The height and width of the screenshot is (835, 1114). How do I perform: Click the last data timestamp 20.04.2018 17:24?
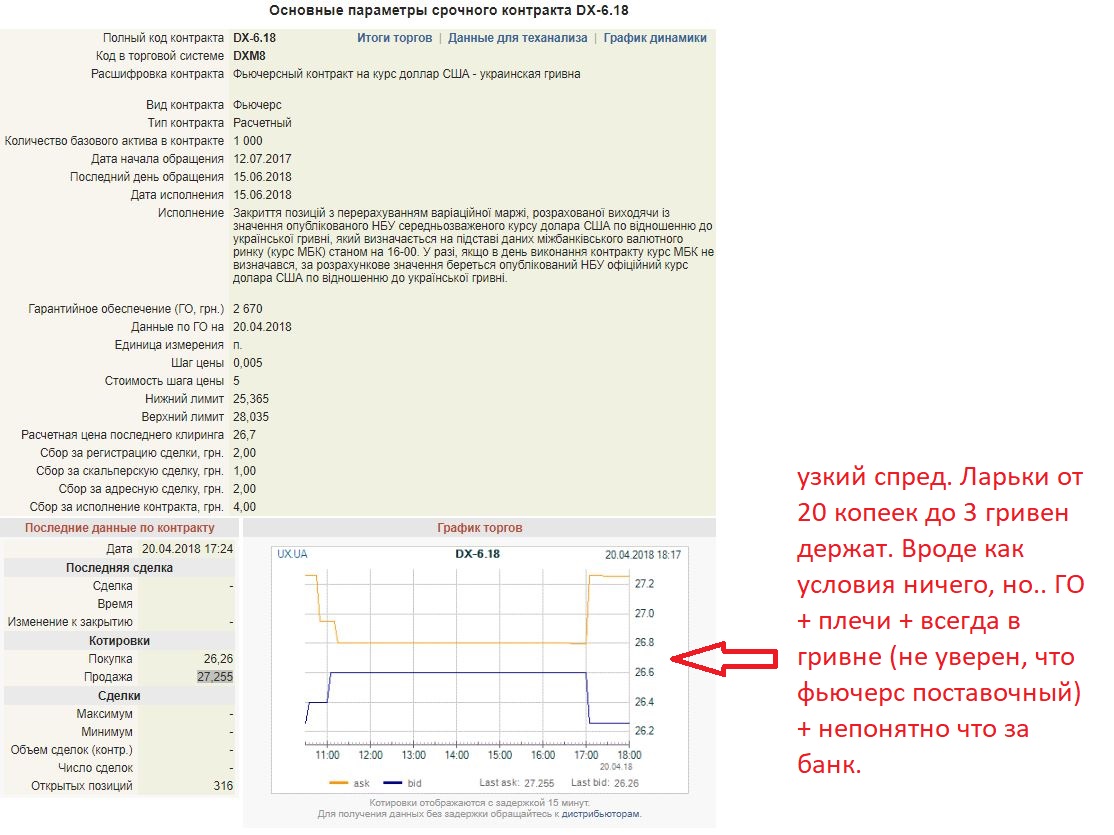188,549
